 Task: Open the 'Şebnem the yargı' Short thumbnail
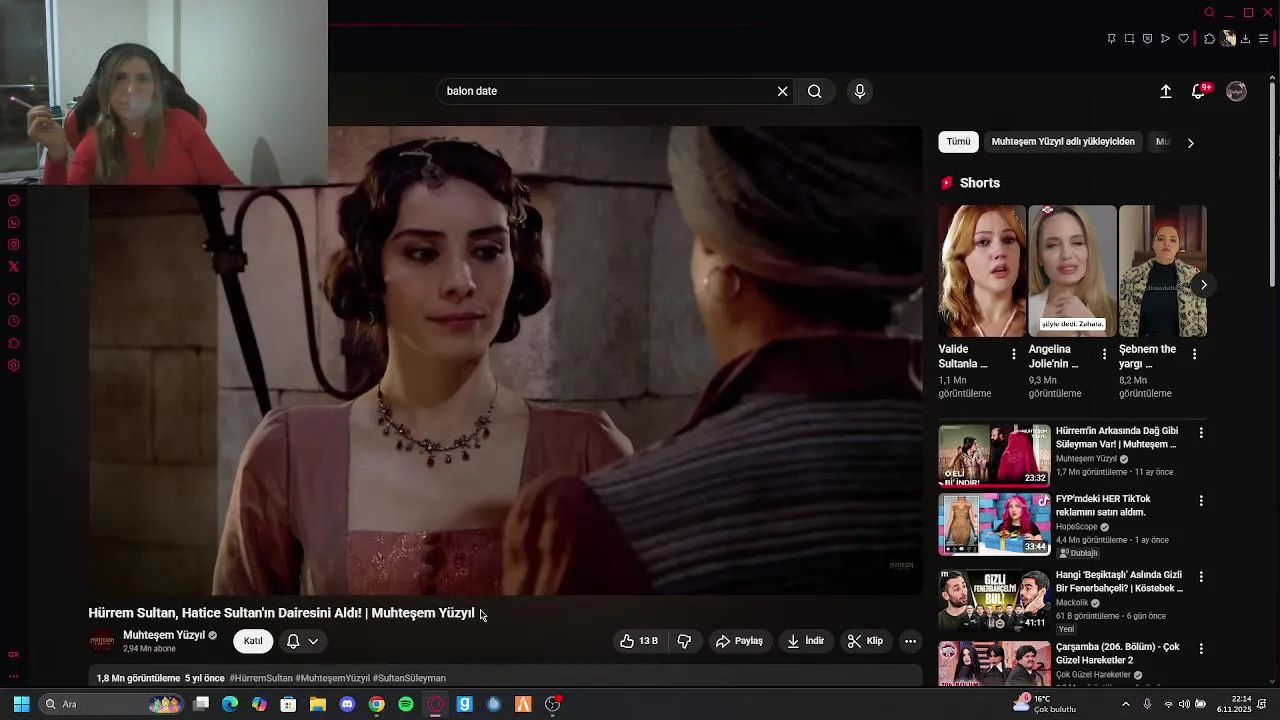click(1162, 271)
